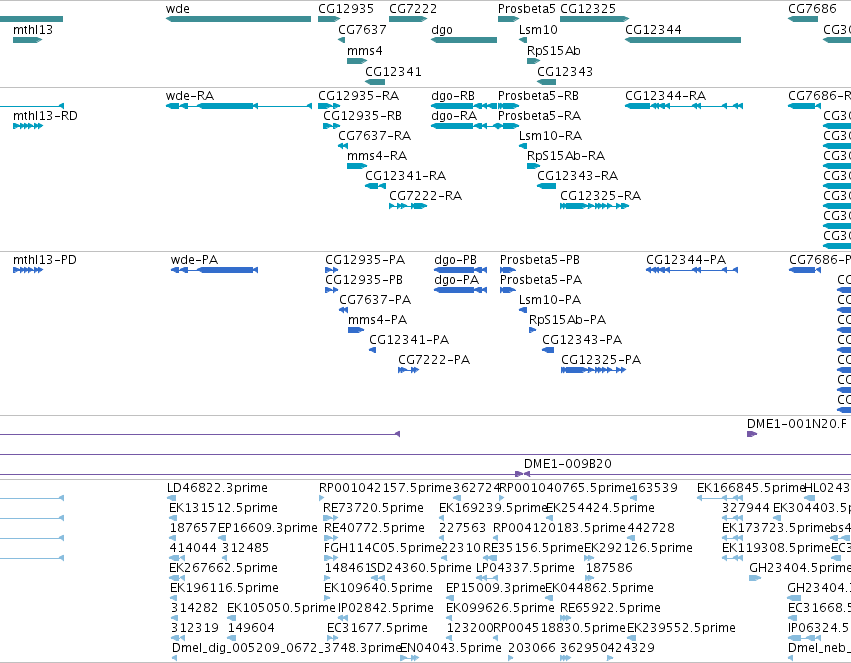This screenshot has height=663, width=851.
Task: Click the CG12935-RA transcript label
Action: pos(358,95)
